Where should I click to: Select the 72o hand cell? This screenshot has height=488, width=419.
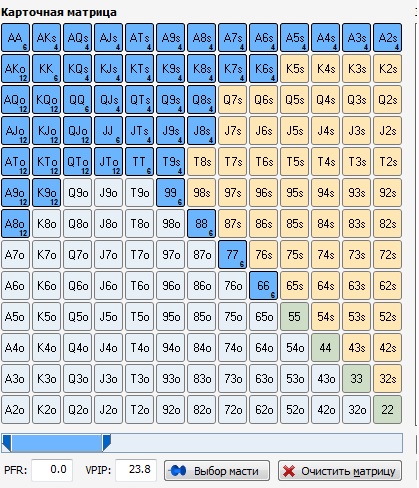232,410
